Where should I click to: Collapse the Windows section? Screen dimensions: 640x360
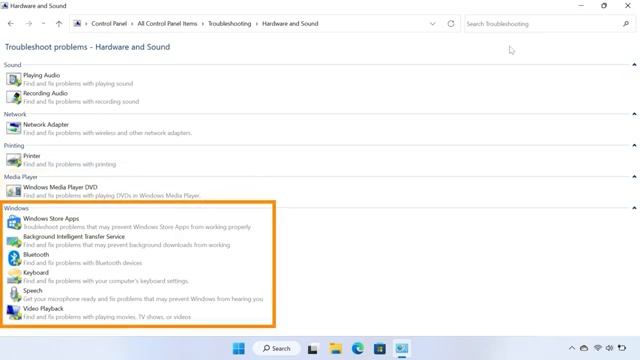click(x=634, y=208)
